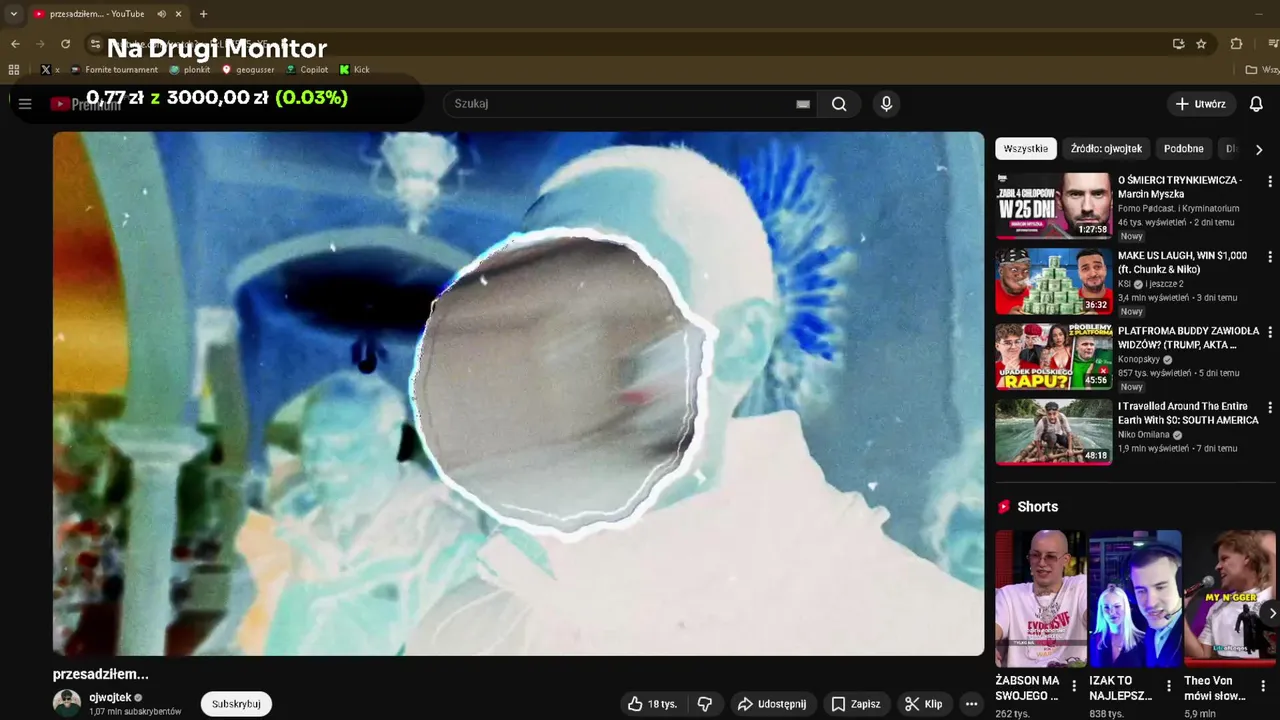
Task: Click the 'przesadziłem...' video title
Action: [x=101, y=674]
